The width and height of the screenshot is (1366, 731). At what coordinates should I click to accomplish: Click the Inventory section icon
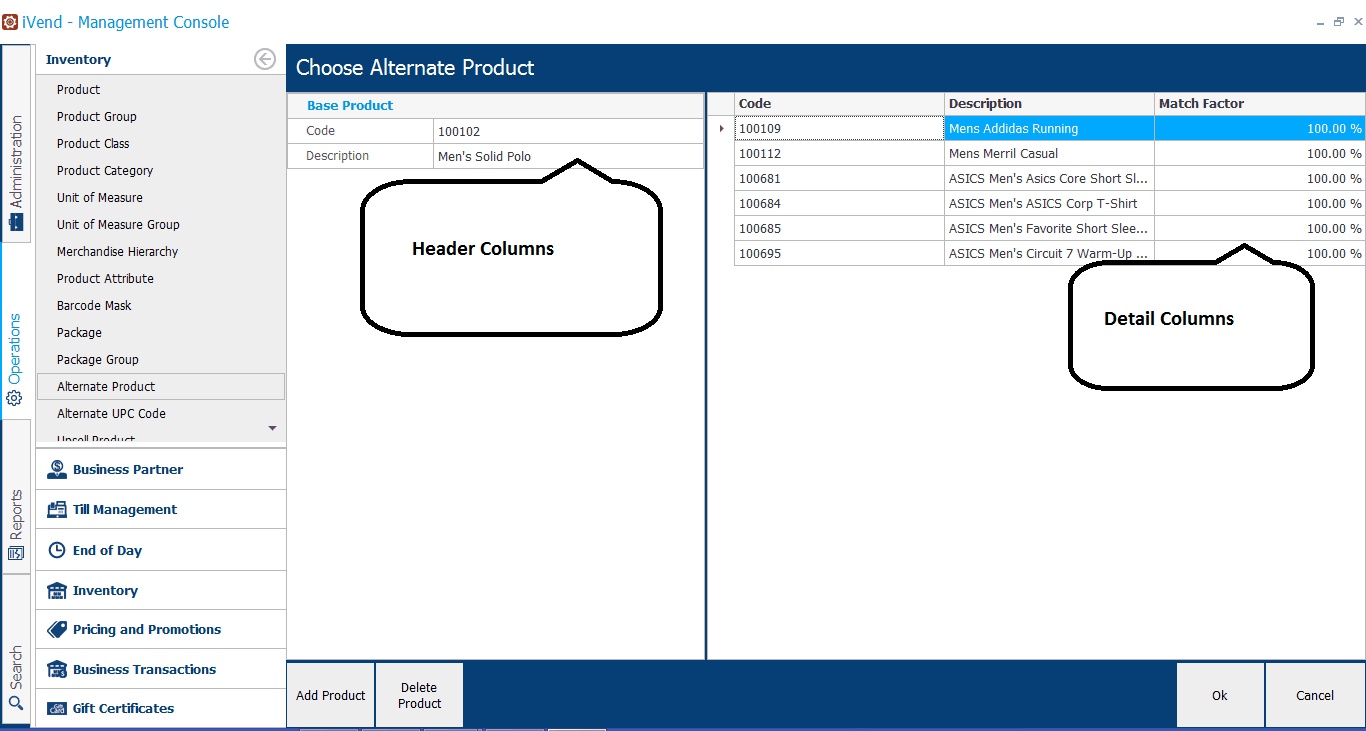click(x=57, y=590)
